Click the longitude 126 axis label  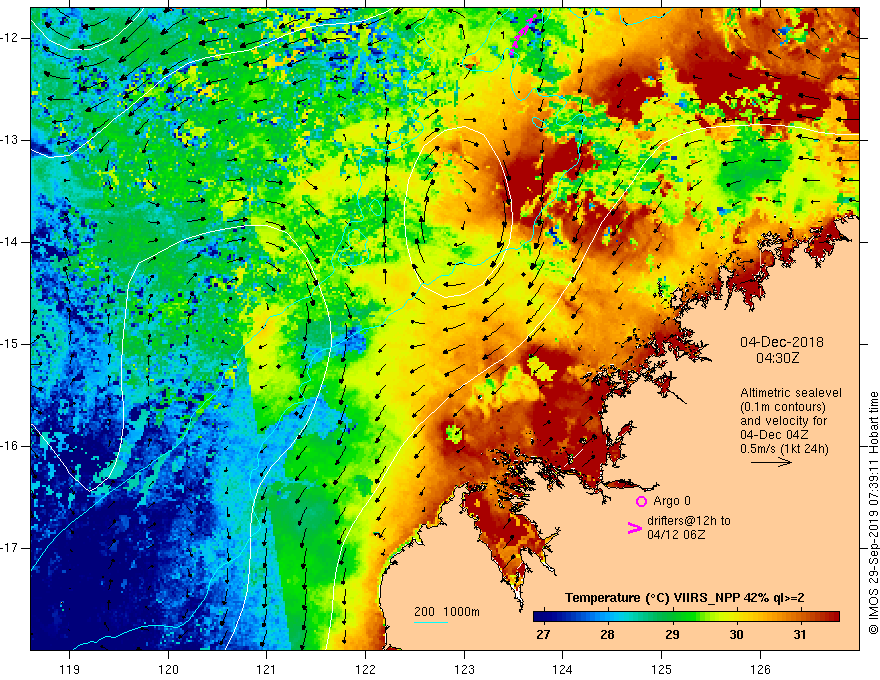(x=760, y=669)
